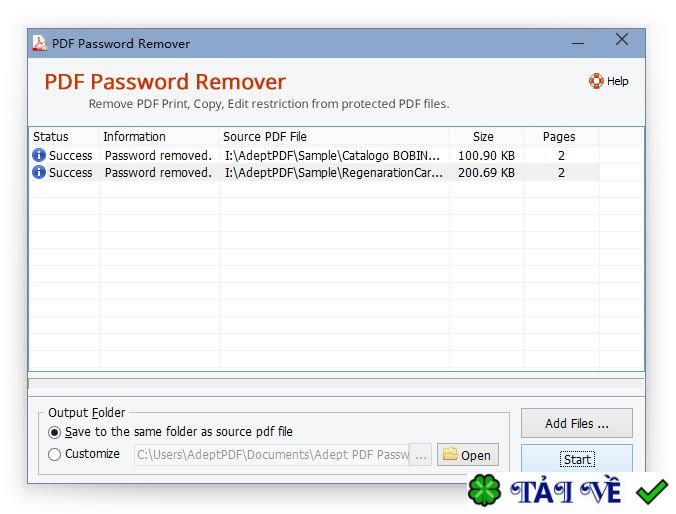This screenshot has width=676, height=514.
Task: Click the folder icon on the Open button
Action: (x=450, y=455)
